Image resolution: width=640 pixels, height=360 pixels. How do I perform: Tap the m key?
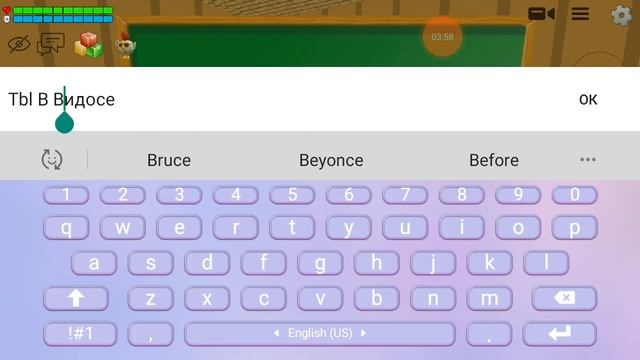[489, 298]
